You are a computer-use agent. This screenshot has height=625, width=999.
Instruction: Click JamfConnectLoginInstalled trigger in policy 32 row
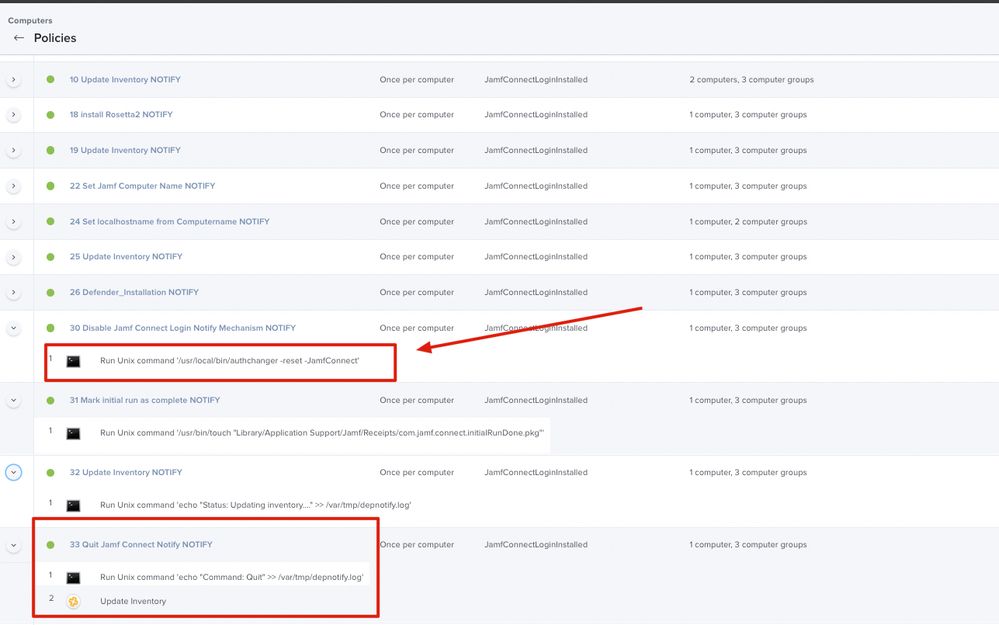pos(536,472)
